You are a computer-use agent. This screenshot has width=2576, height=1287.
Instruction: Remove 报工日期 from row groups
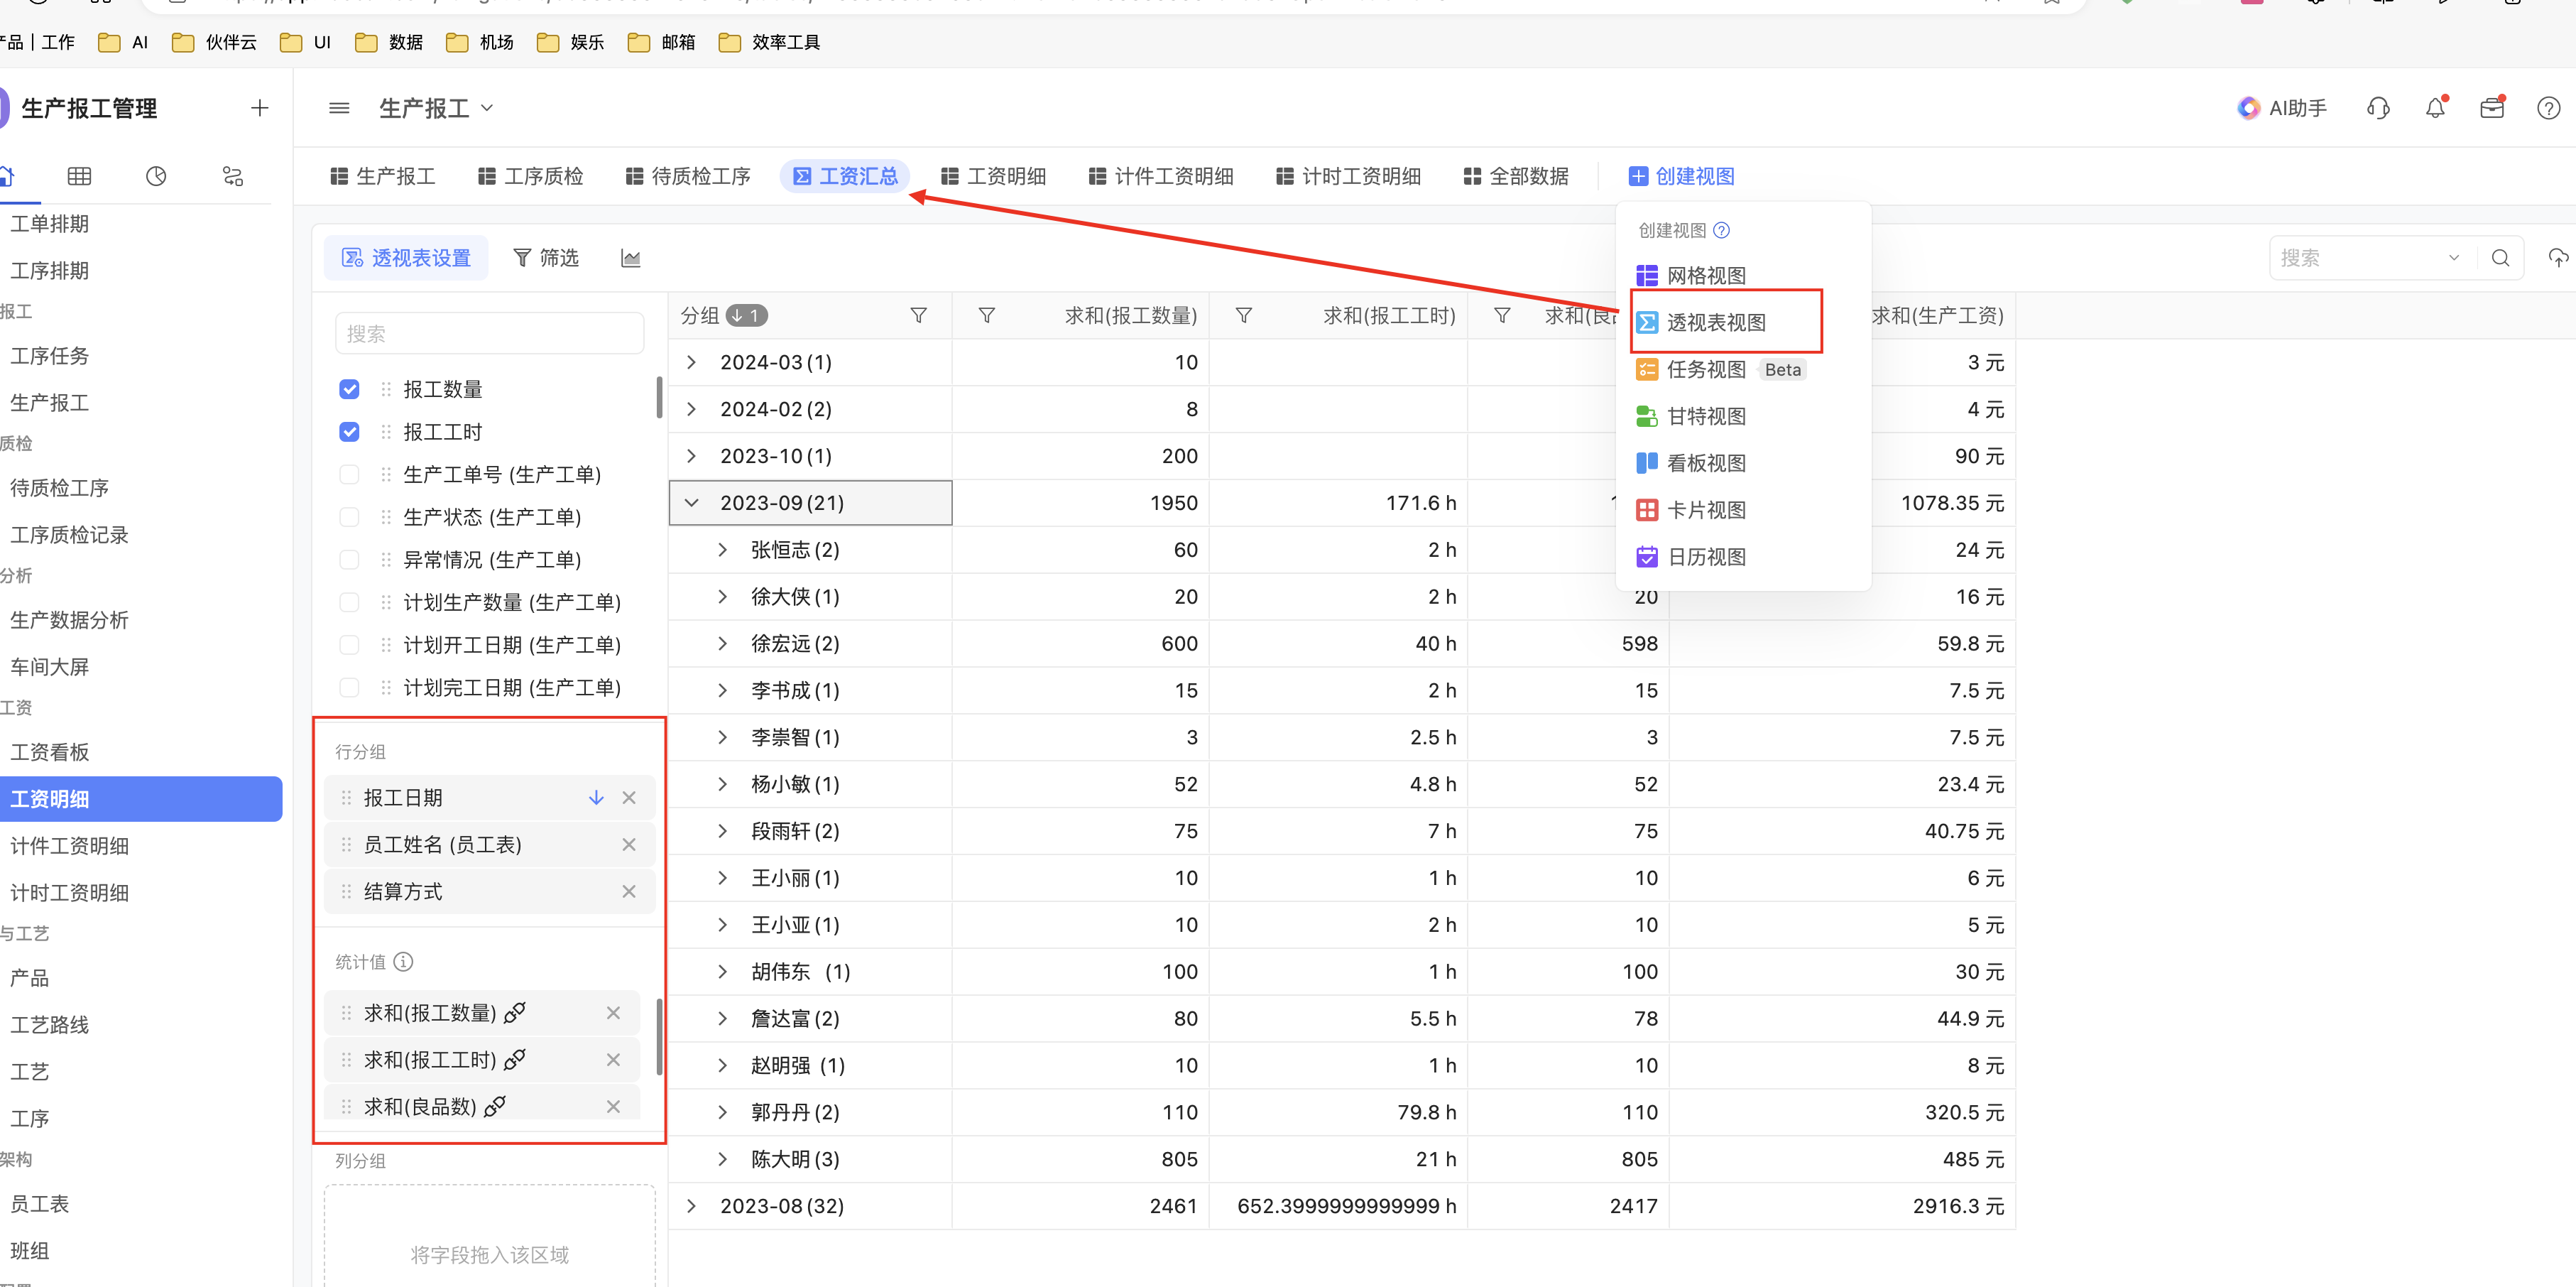click(629, 798)
